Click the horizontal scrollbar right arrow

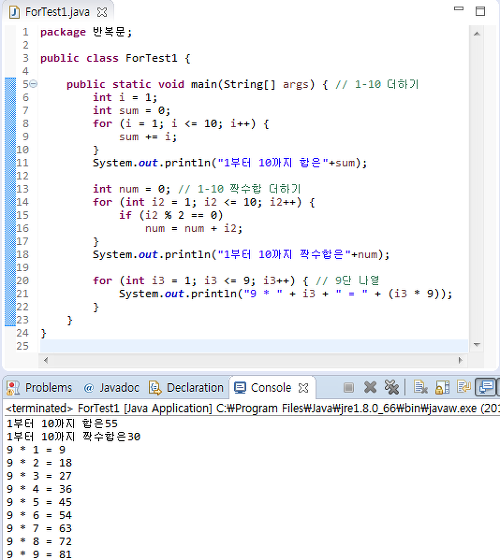[x=461, y=360]
